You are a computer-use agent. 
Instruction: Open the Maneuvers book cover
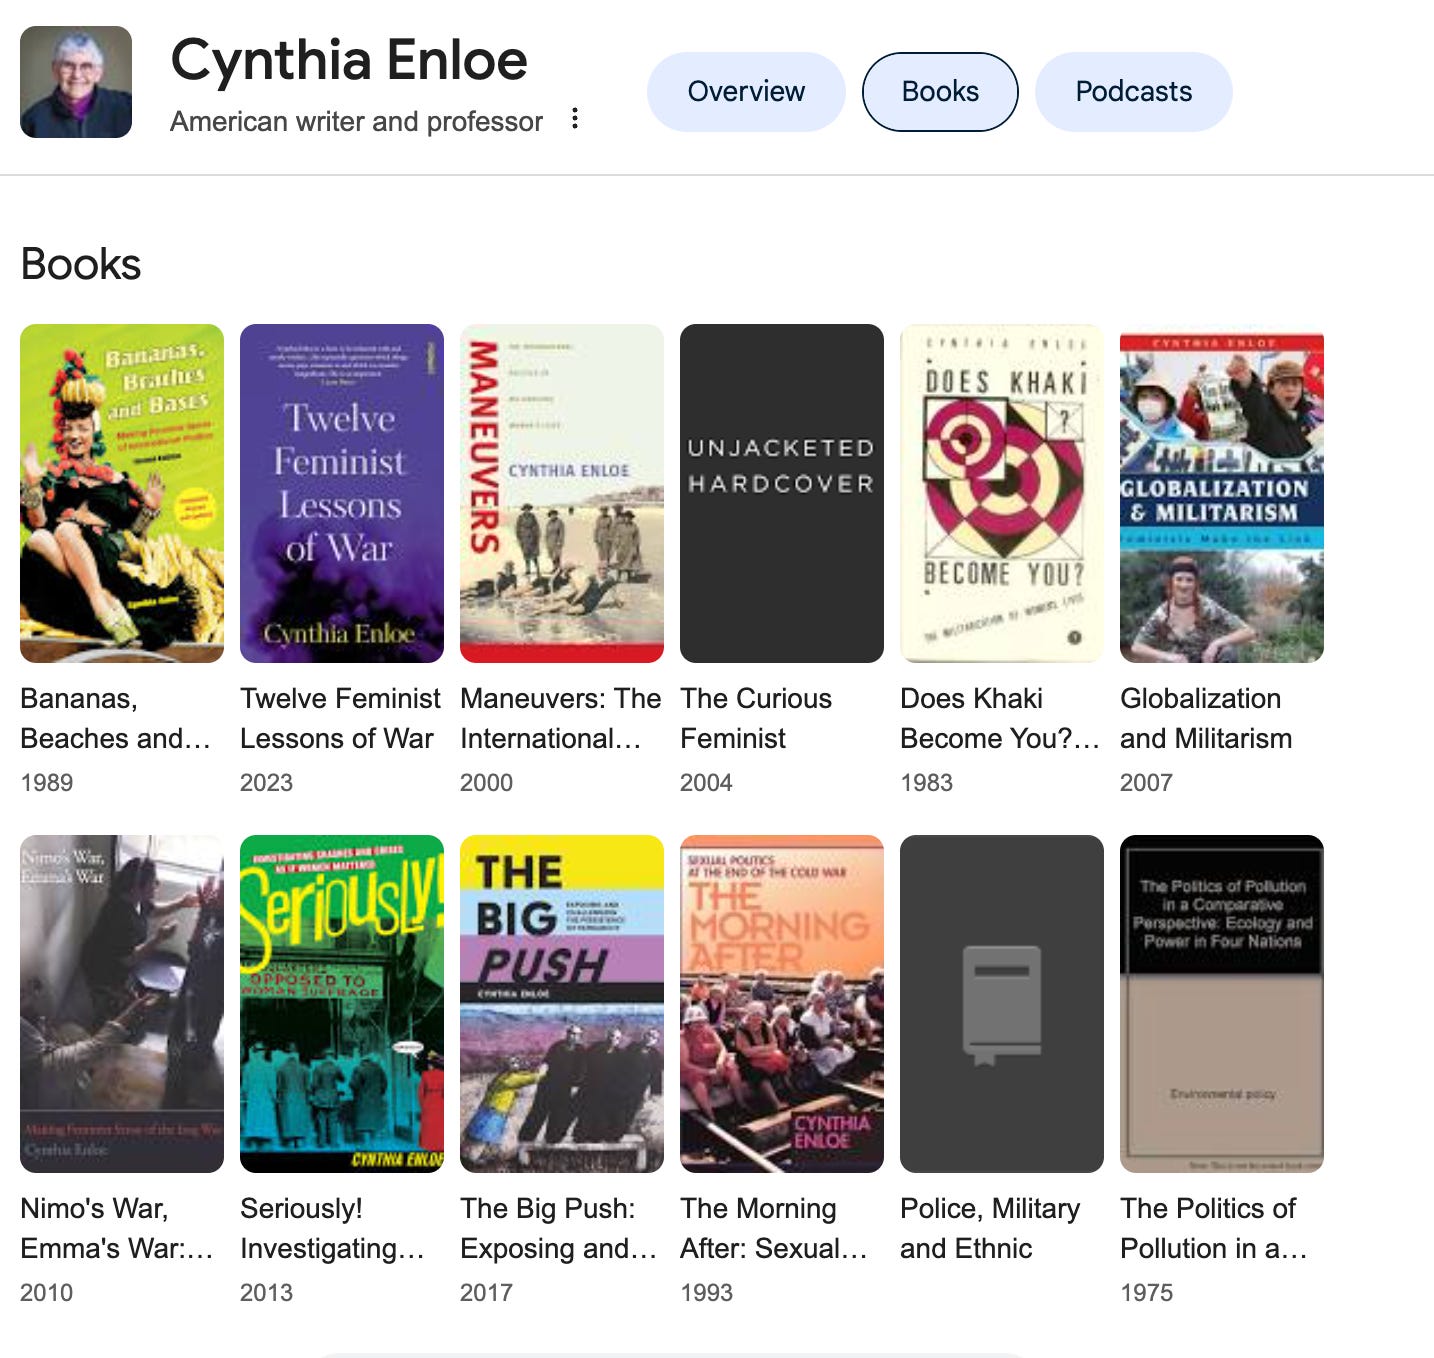tap(562, 493)
